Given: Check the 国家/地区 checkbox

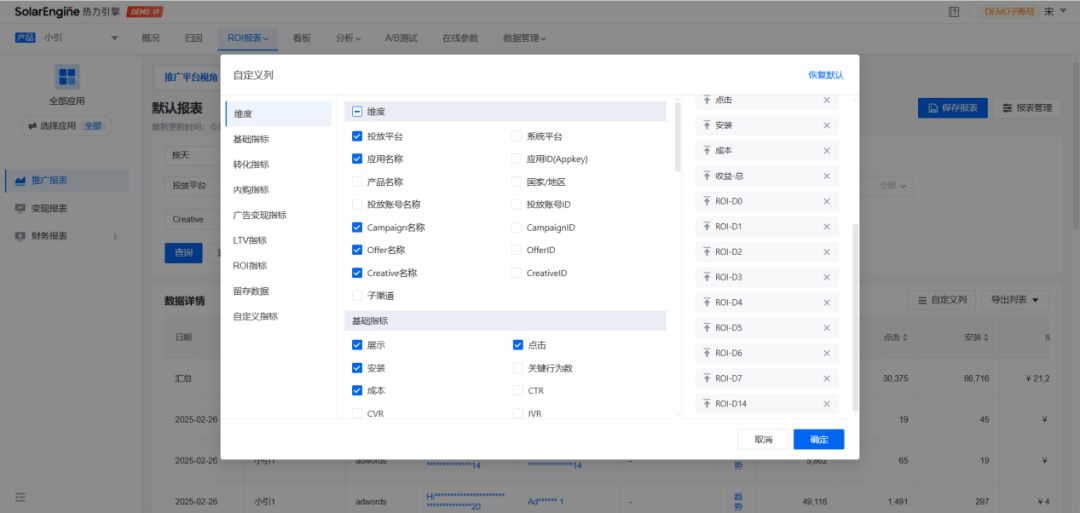Looking at the screenshot, I should (517, 182).
